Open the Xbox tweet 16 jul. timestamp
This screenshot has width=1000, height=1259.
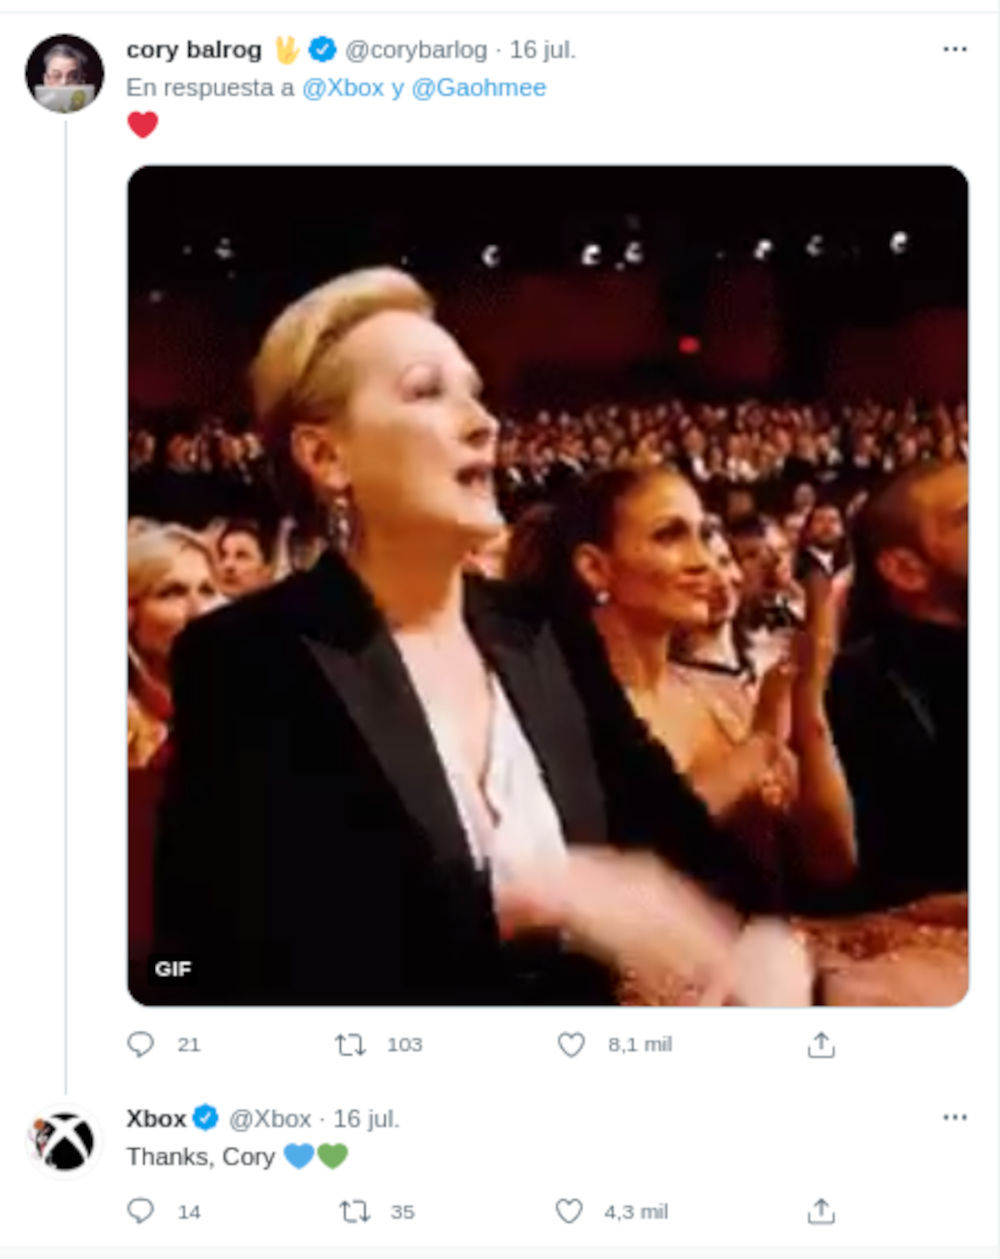coord(366,1118)
